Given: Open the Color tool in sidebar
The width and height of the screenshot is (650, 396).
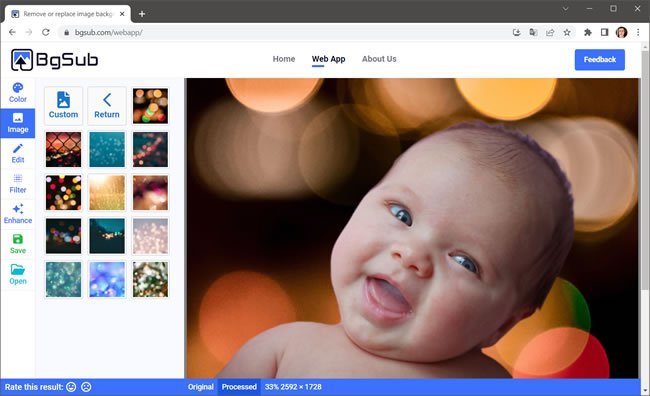Looking at the screenshot, I should (18, 92).
